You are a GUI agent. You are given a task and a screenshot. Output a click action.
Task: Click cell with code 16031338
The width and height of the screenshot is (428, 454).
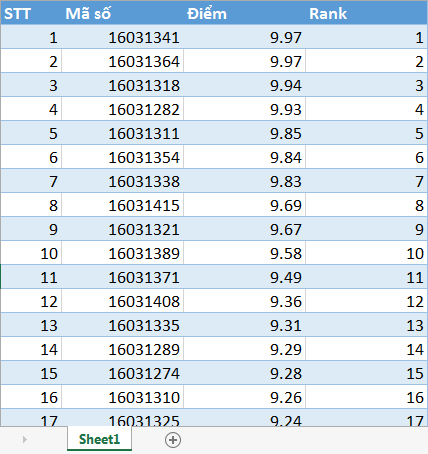[x=122, y=181]
